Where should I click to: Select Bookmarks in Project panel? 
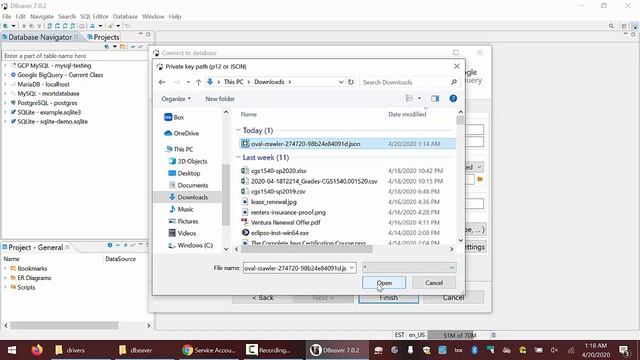click(32, 269)
